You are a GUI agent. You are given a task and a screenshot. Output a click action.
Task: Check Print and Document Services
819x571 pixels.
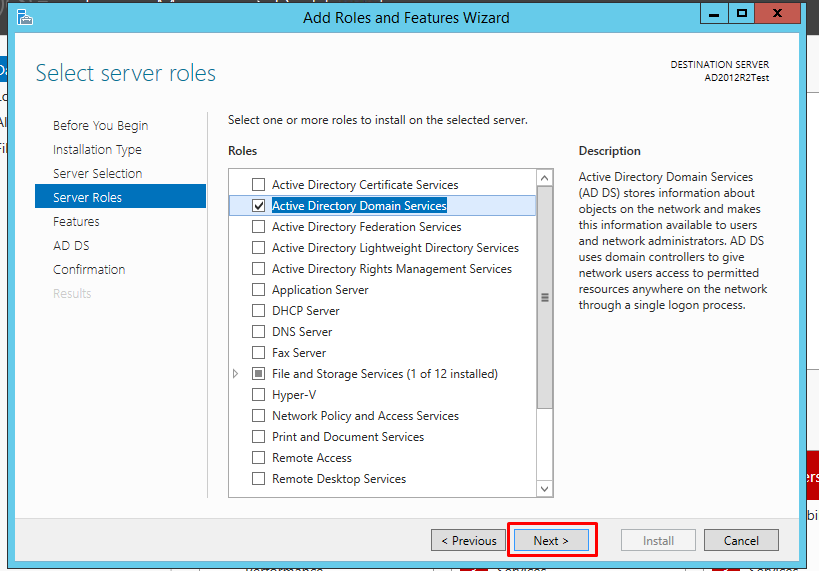pos(258,436)
